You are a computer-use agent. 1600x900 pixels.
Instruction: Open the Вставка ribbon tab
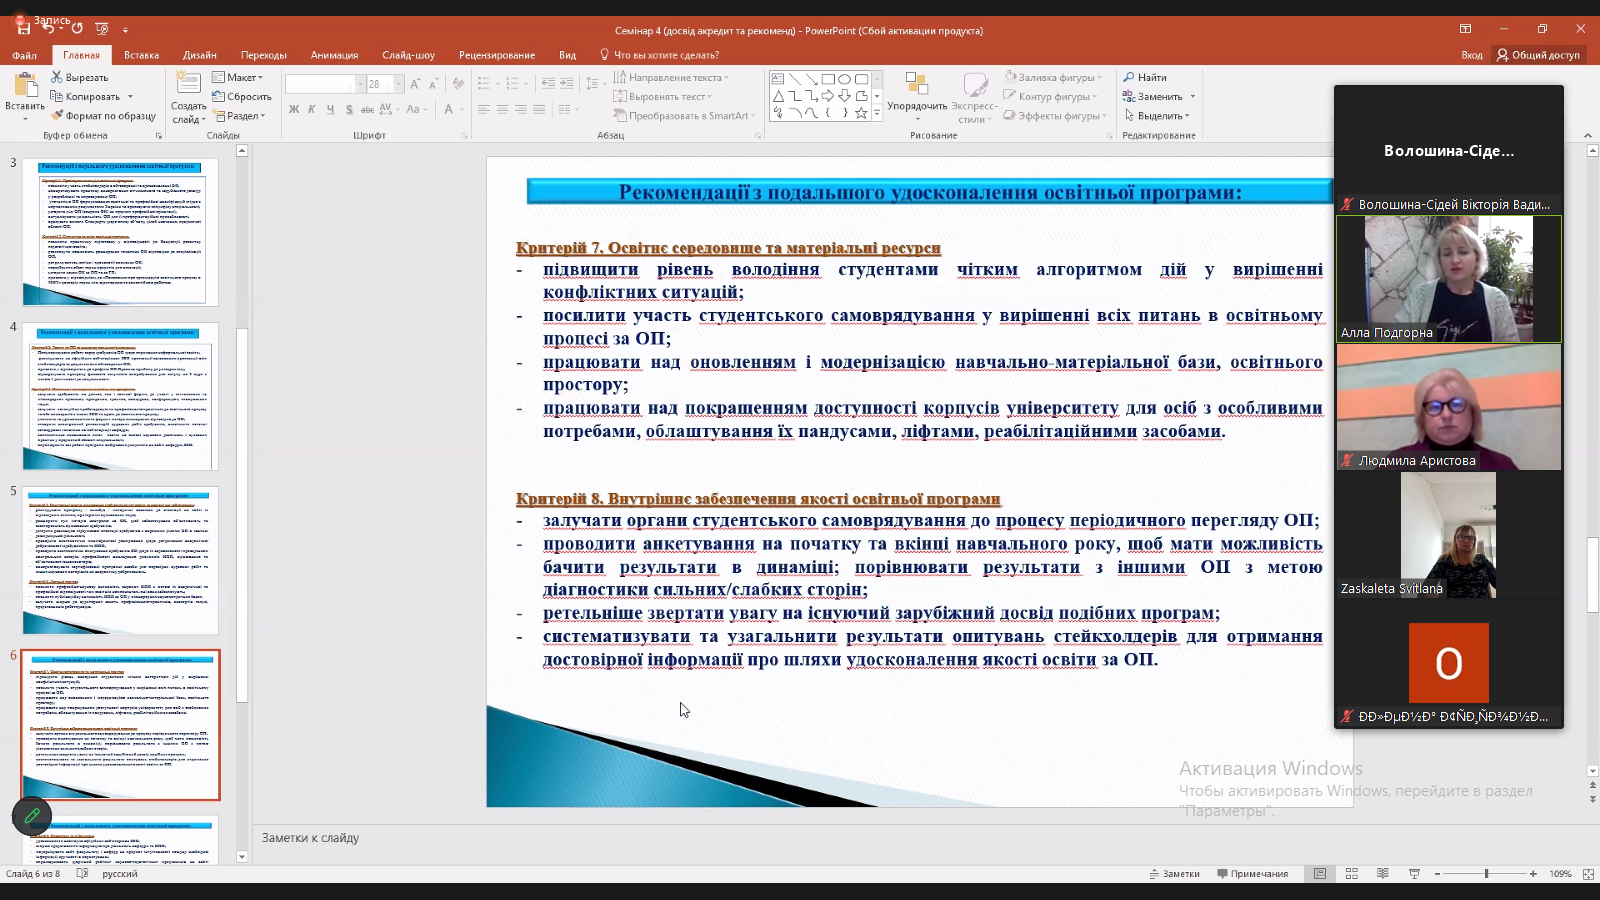[141, 55]
